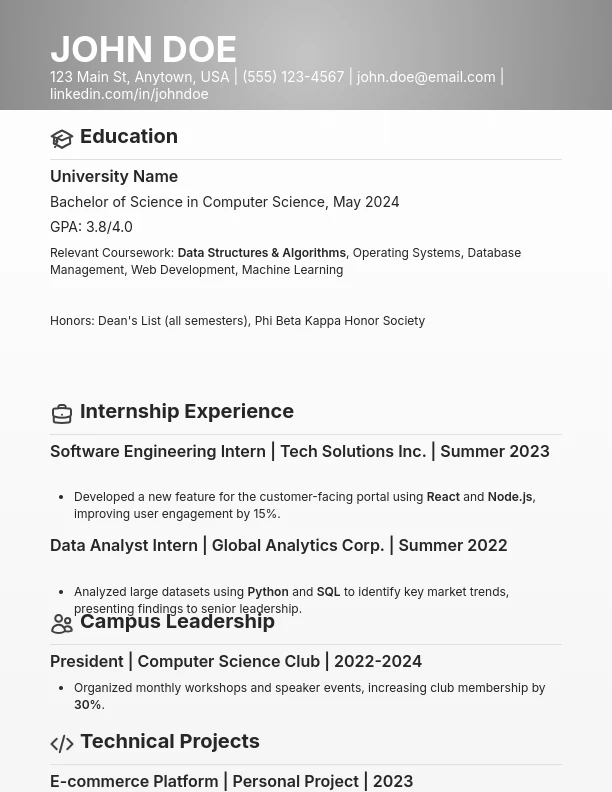Screen dimensions: 612x792
Task: Click the people Campus Leadership icon
Action: point(62,625)
